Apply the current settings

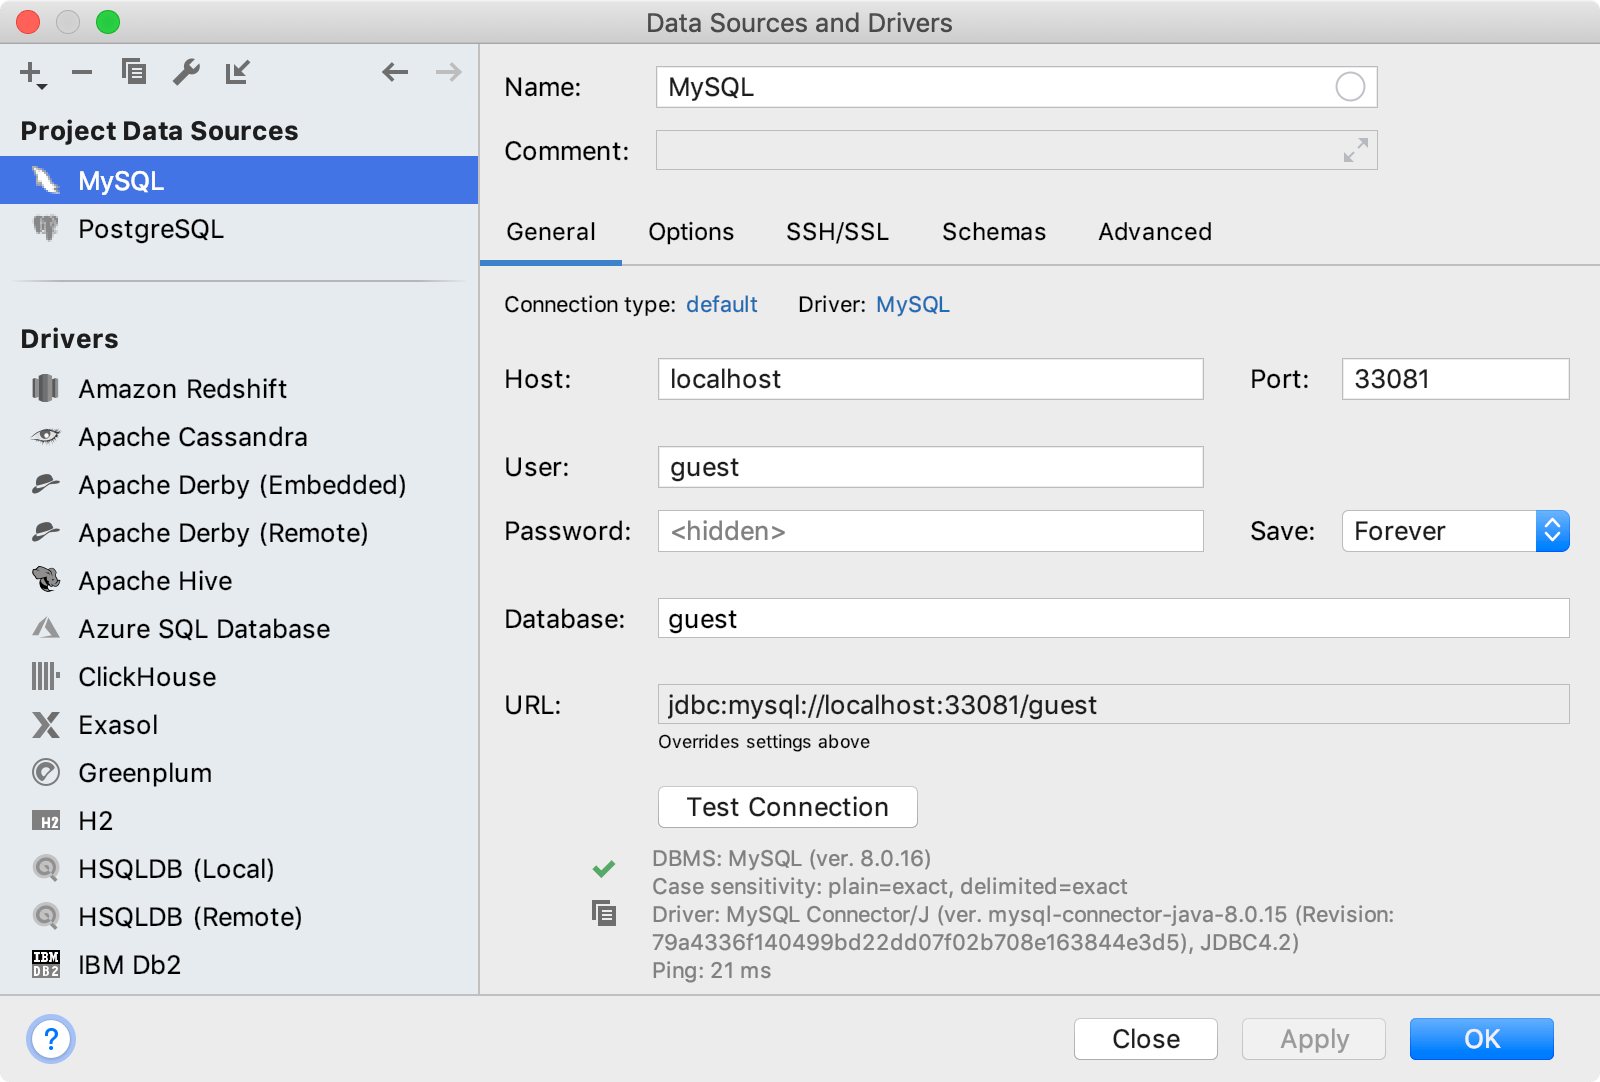(1313, 1039)
